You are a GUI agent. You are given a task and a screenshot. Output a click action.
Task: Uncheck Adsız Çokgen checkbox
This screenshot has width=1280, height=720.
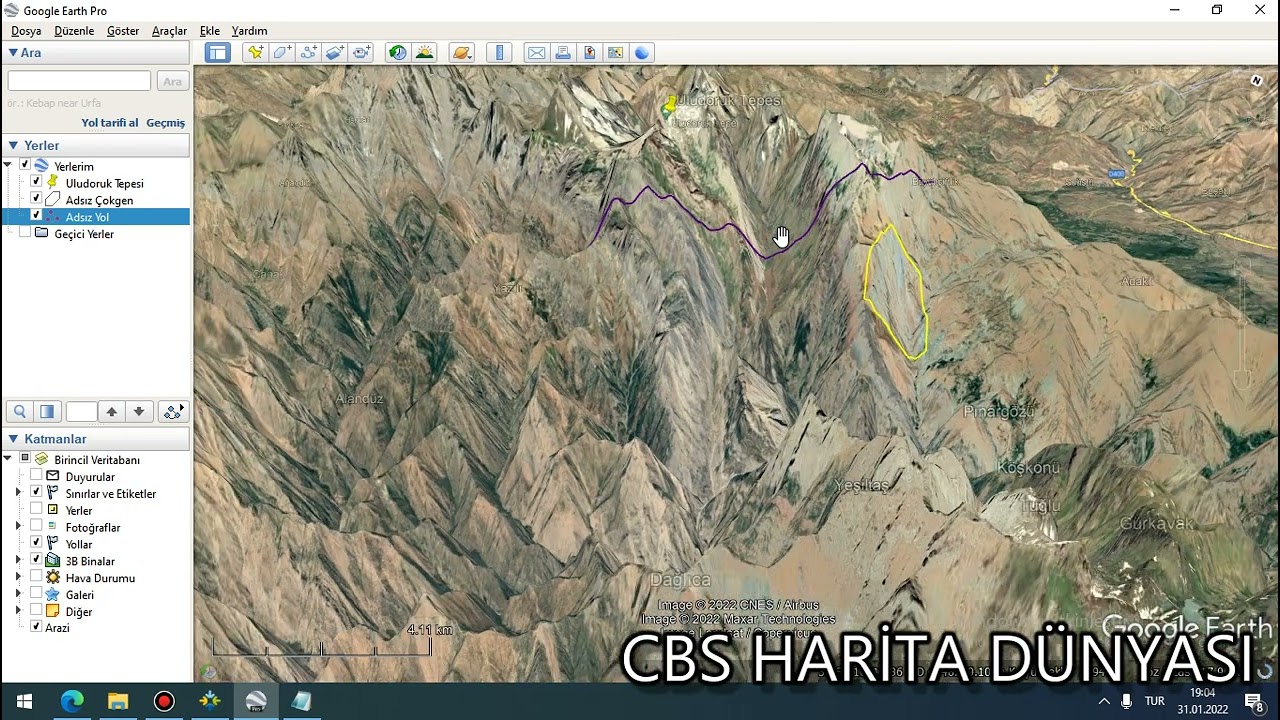(37, 200)
